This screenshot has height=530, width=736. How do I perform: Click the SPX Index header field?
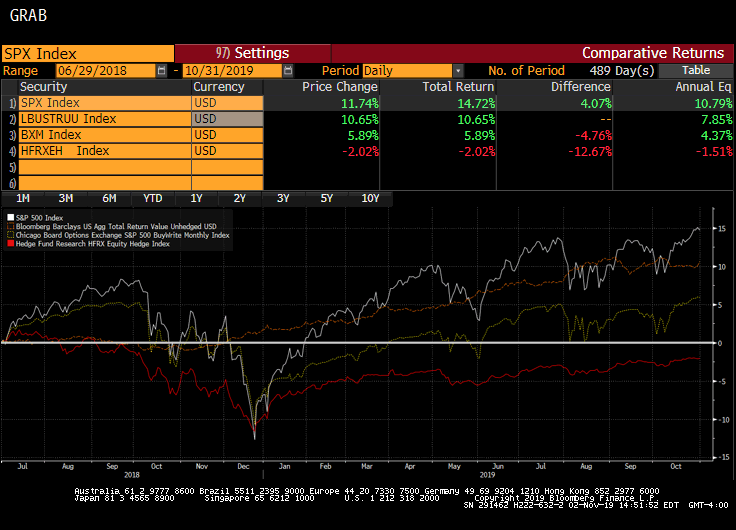[88, 54]
